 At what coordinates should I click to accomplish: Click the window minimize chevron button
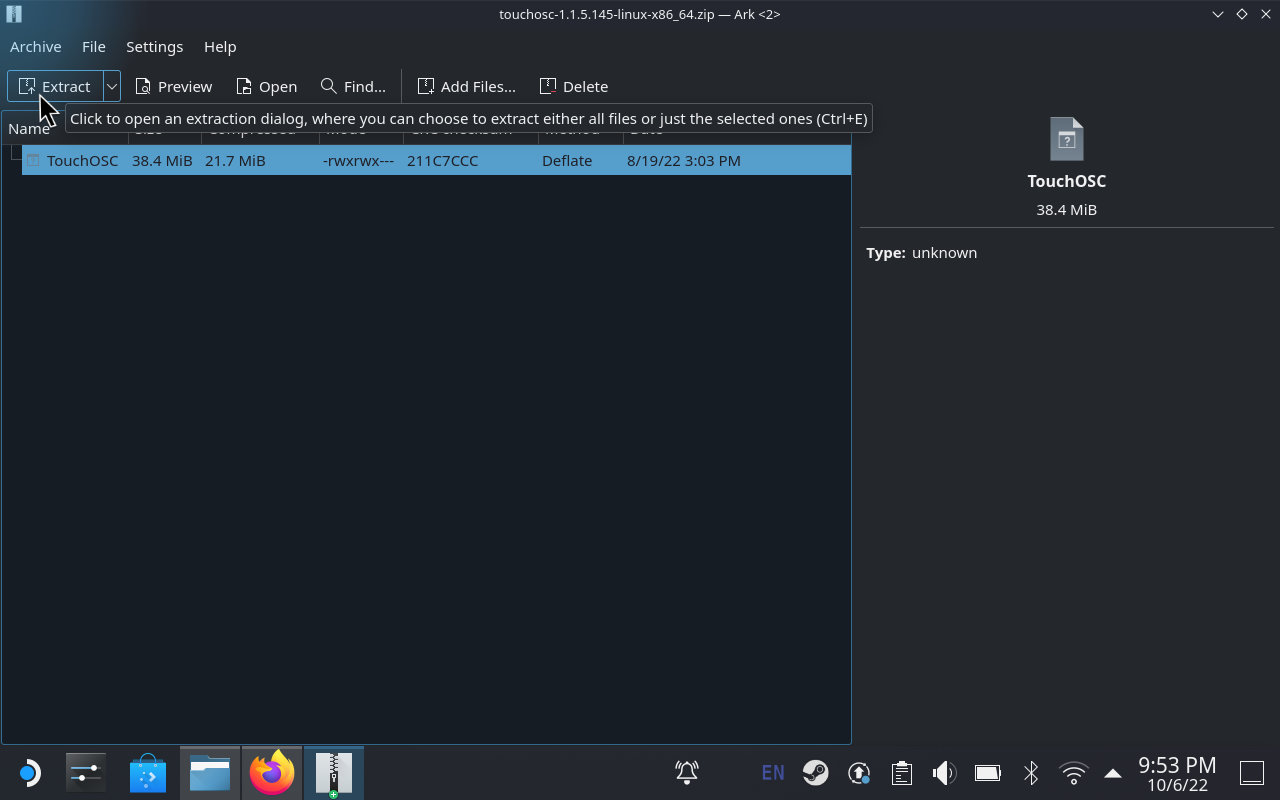pos(1218,14)
